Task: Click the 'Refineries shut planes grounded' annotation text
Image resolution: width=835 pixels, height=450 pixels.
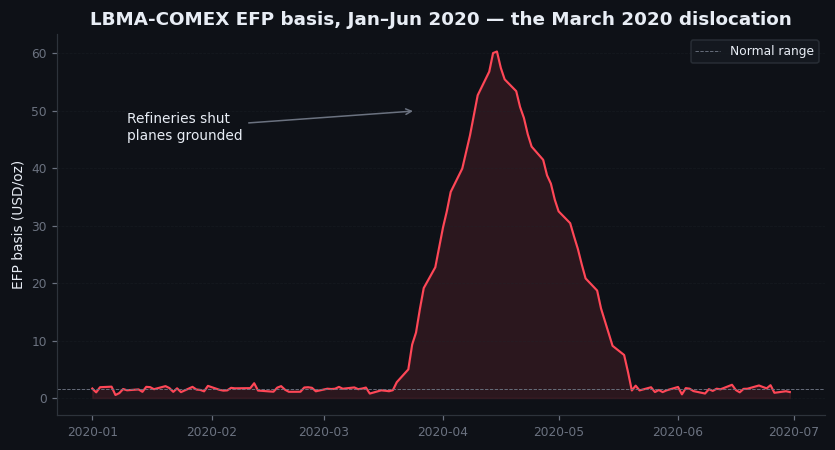Action: tap(184, 127)
